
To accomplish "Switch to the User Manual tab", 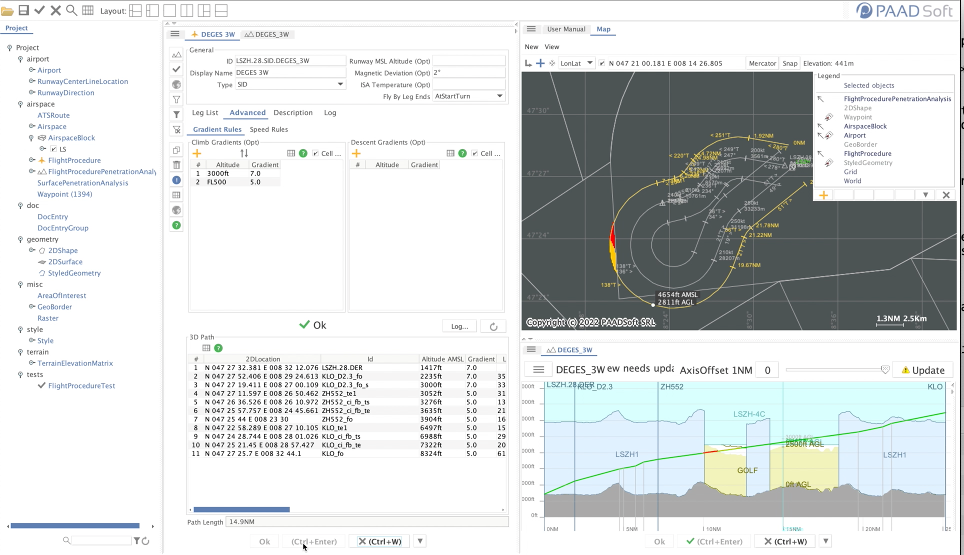I will tap(566, 29).
